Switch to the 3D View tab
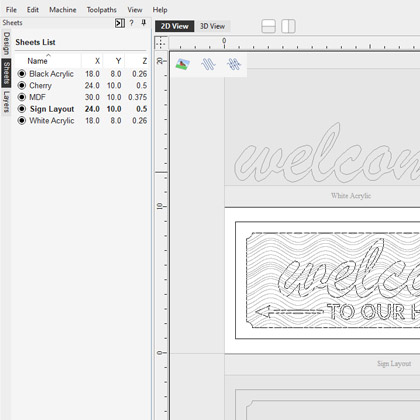The height and width of the screenshot is (420, 420). 212,26
